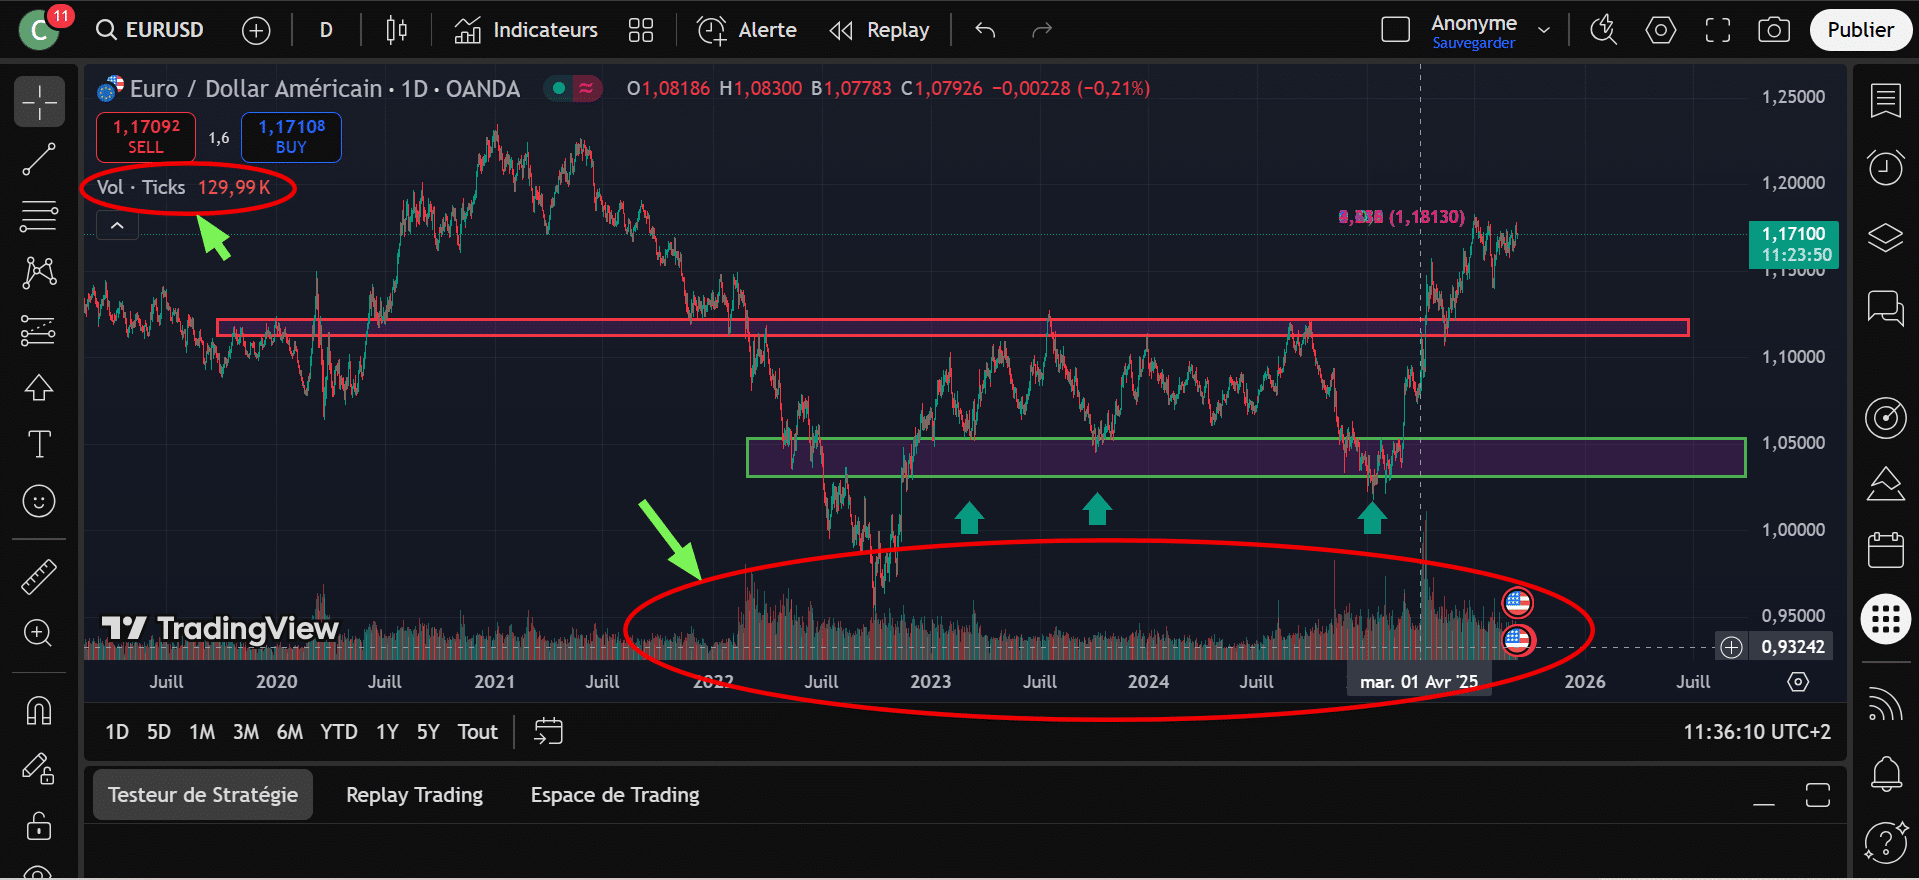Click the green current price label 1,17100
Viewport: 1919px width, 880px height.
point(1793,244)
